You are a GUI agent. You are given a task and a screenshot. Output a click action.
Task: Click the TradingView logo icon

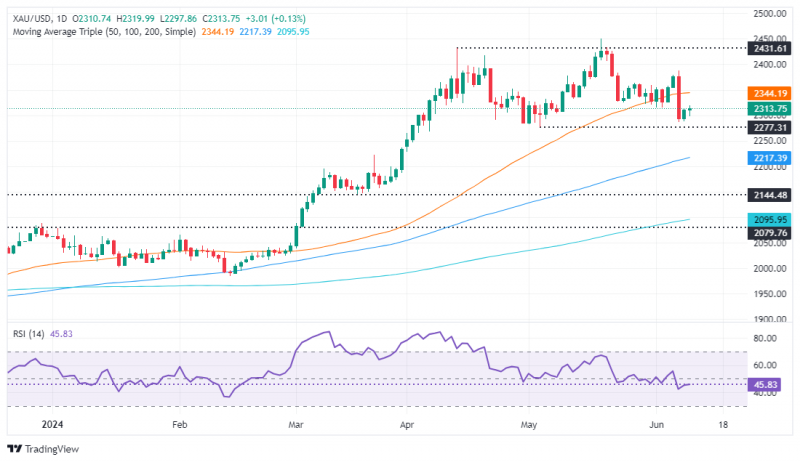(x=15, y=449)
